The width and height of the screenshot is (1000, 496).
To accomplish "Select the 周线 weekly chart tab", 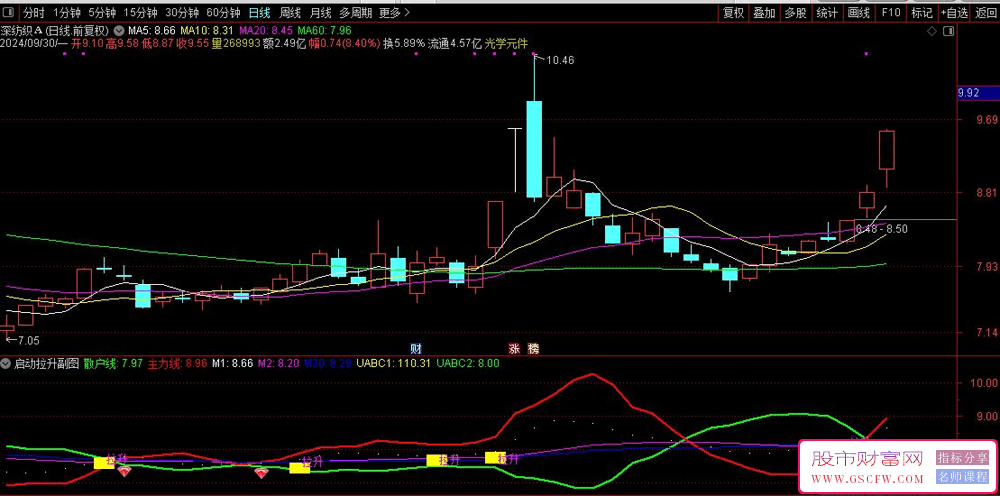I will pos(290,12).
